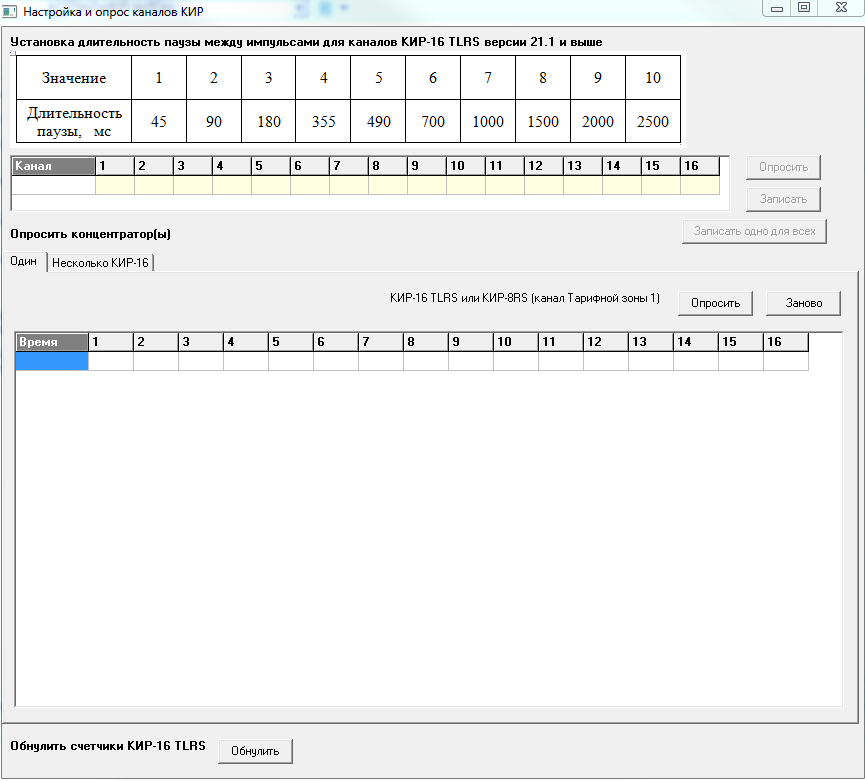Click the Время column header
Image resolution: width=865 pixels, height=781 pixels.
pos(52,342)
